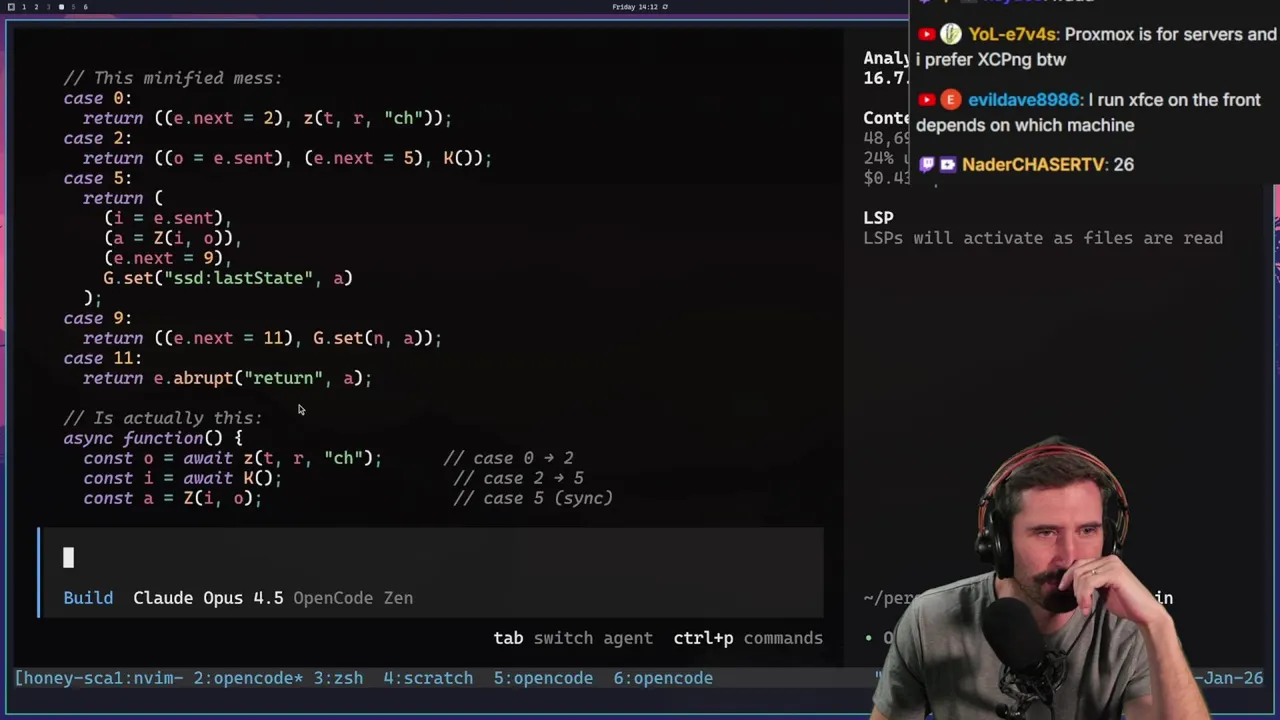The width and height of the screenshot is (1280, 720).
Task: Click the '// case 2 → 5' comment
Action: pos(518,478)
